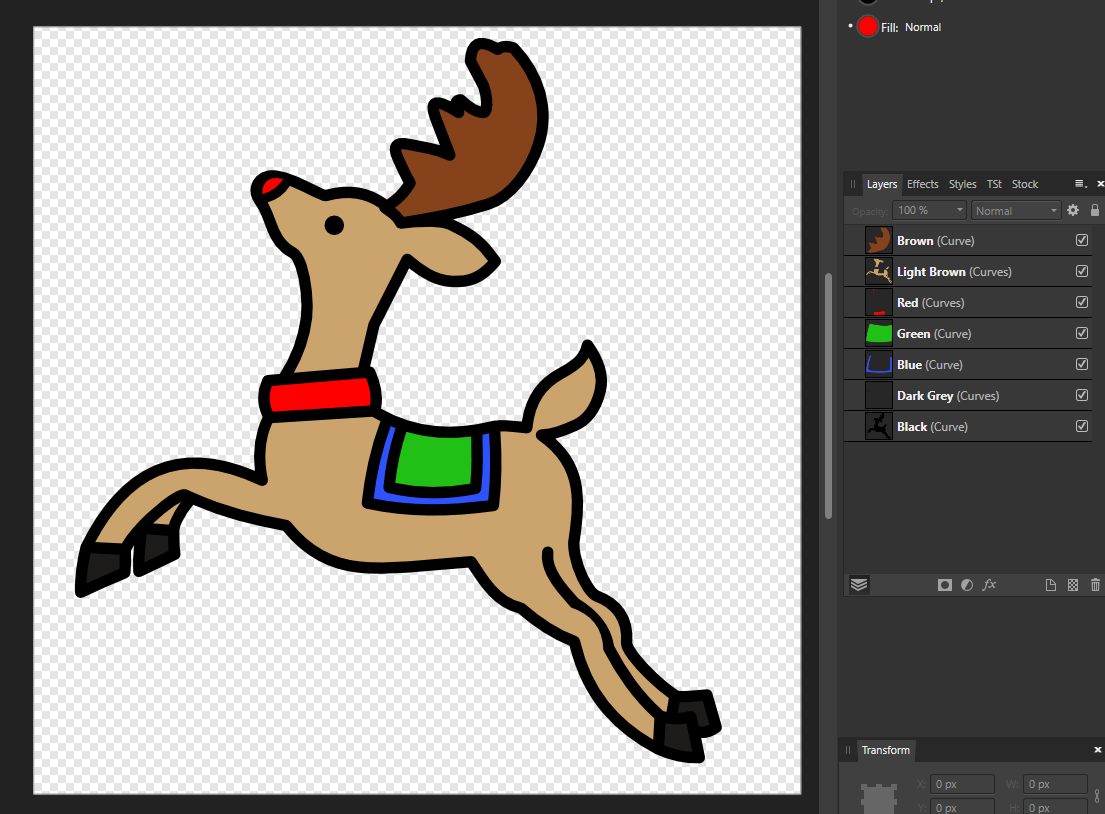Delete layer with the trash icon
The height and width of the screenshot is (814, 1105).
click(x=1095, y=585)
